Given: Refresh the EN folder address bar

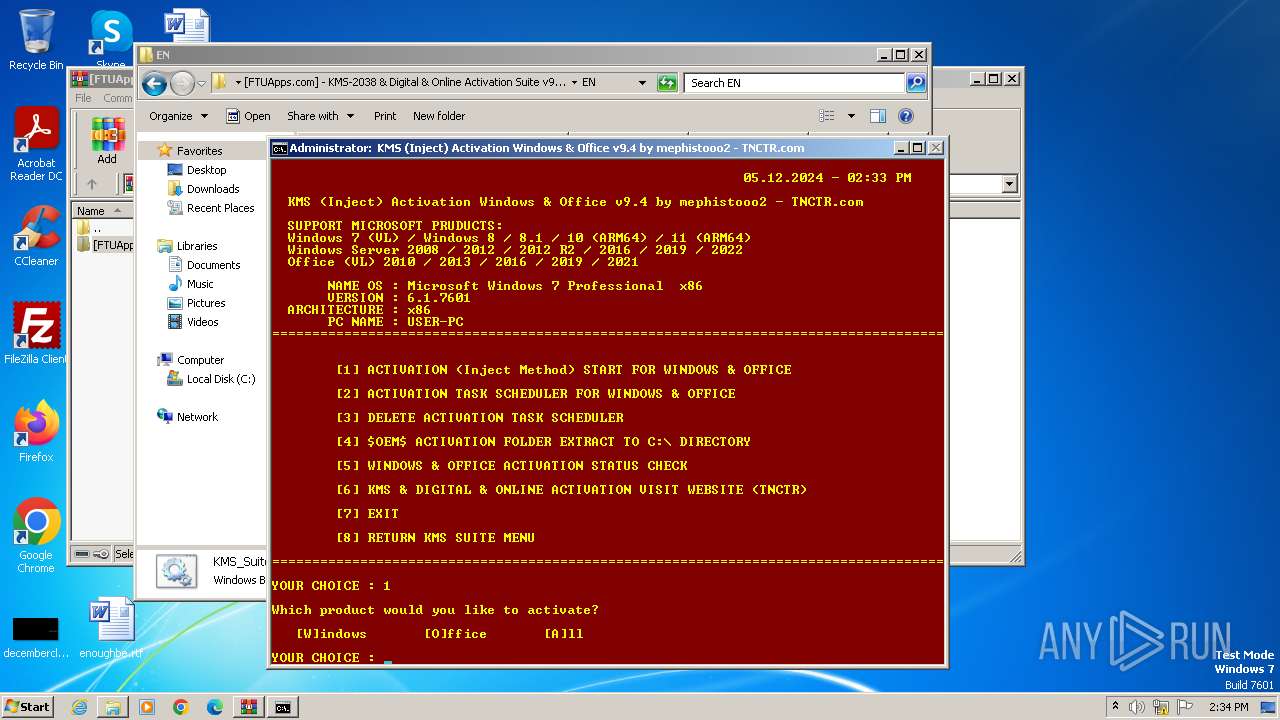Looking at the screenshot, I should [x=667, y=83].
